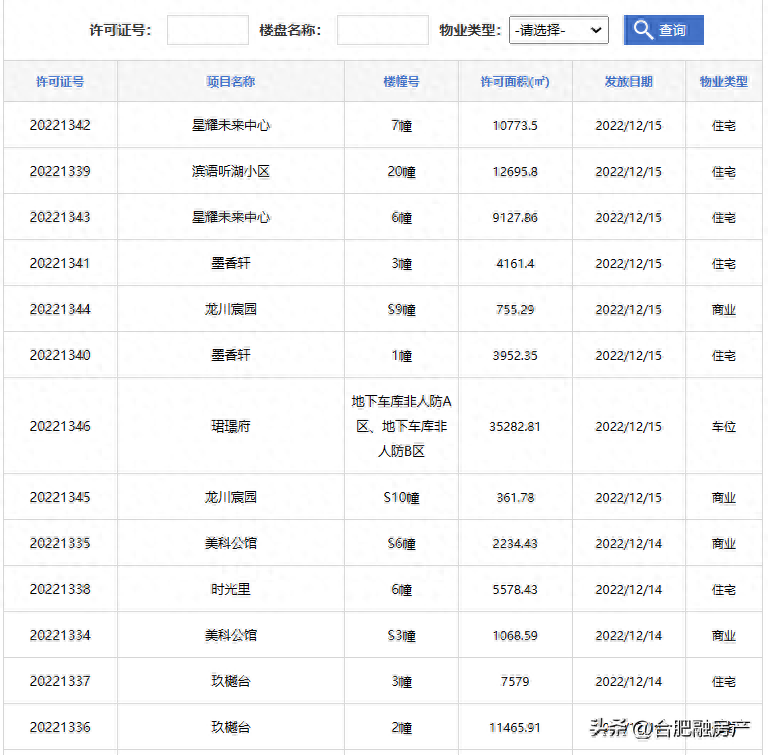Click building number S9幢

(x=401, y=310)
